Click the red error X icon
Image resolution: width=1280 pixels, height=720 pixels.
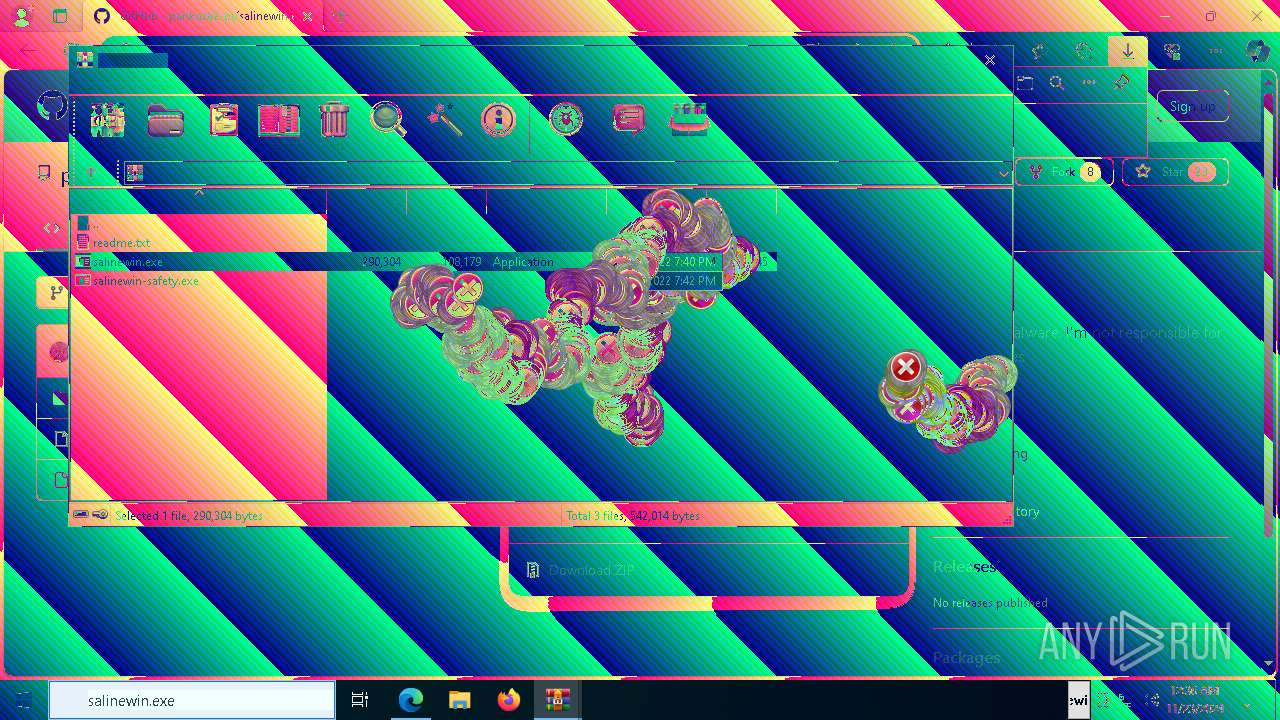(x=906, y=367)
